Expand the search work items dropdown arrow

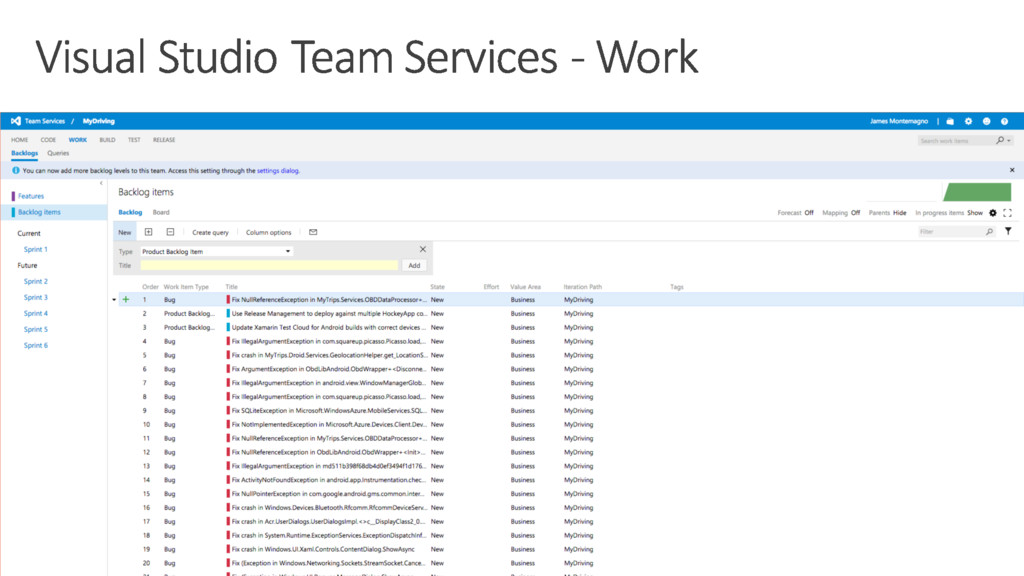(1009, 141)
